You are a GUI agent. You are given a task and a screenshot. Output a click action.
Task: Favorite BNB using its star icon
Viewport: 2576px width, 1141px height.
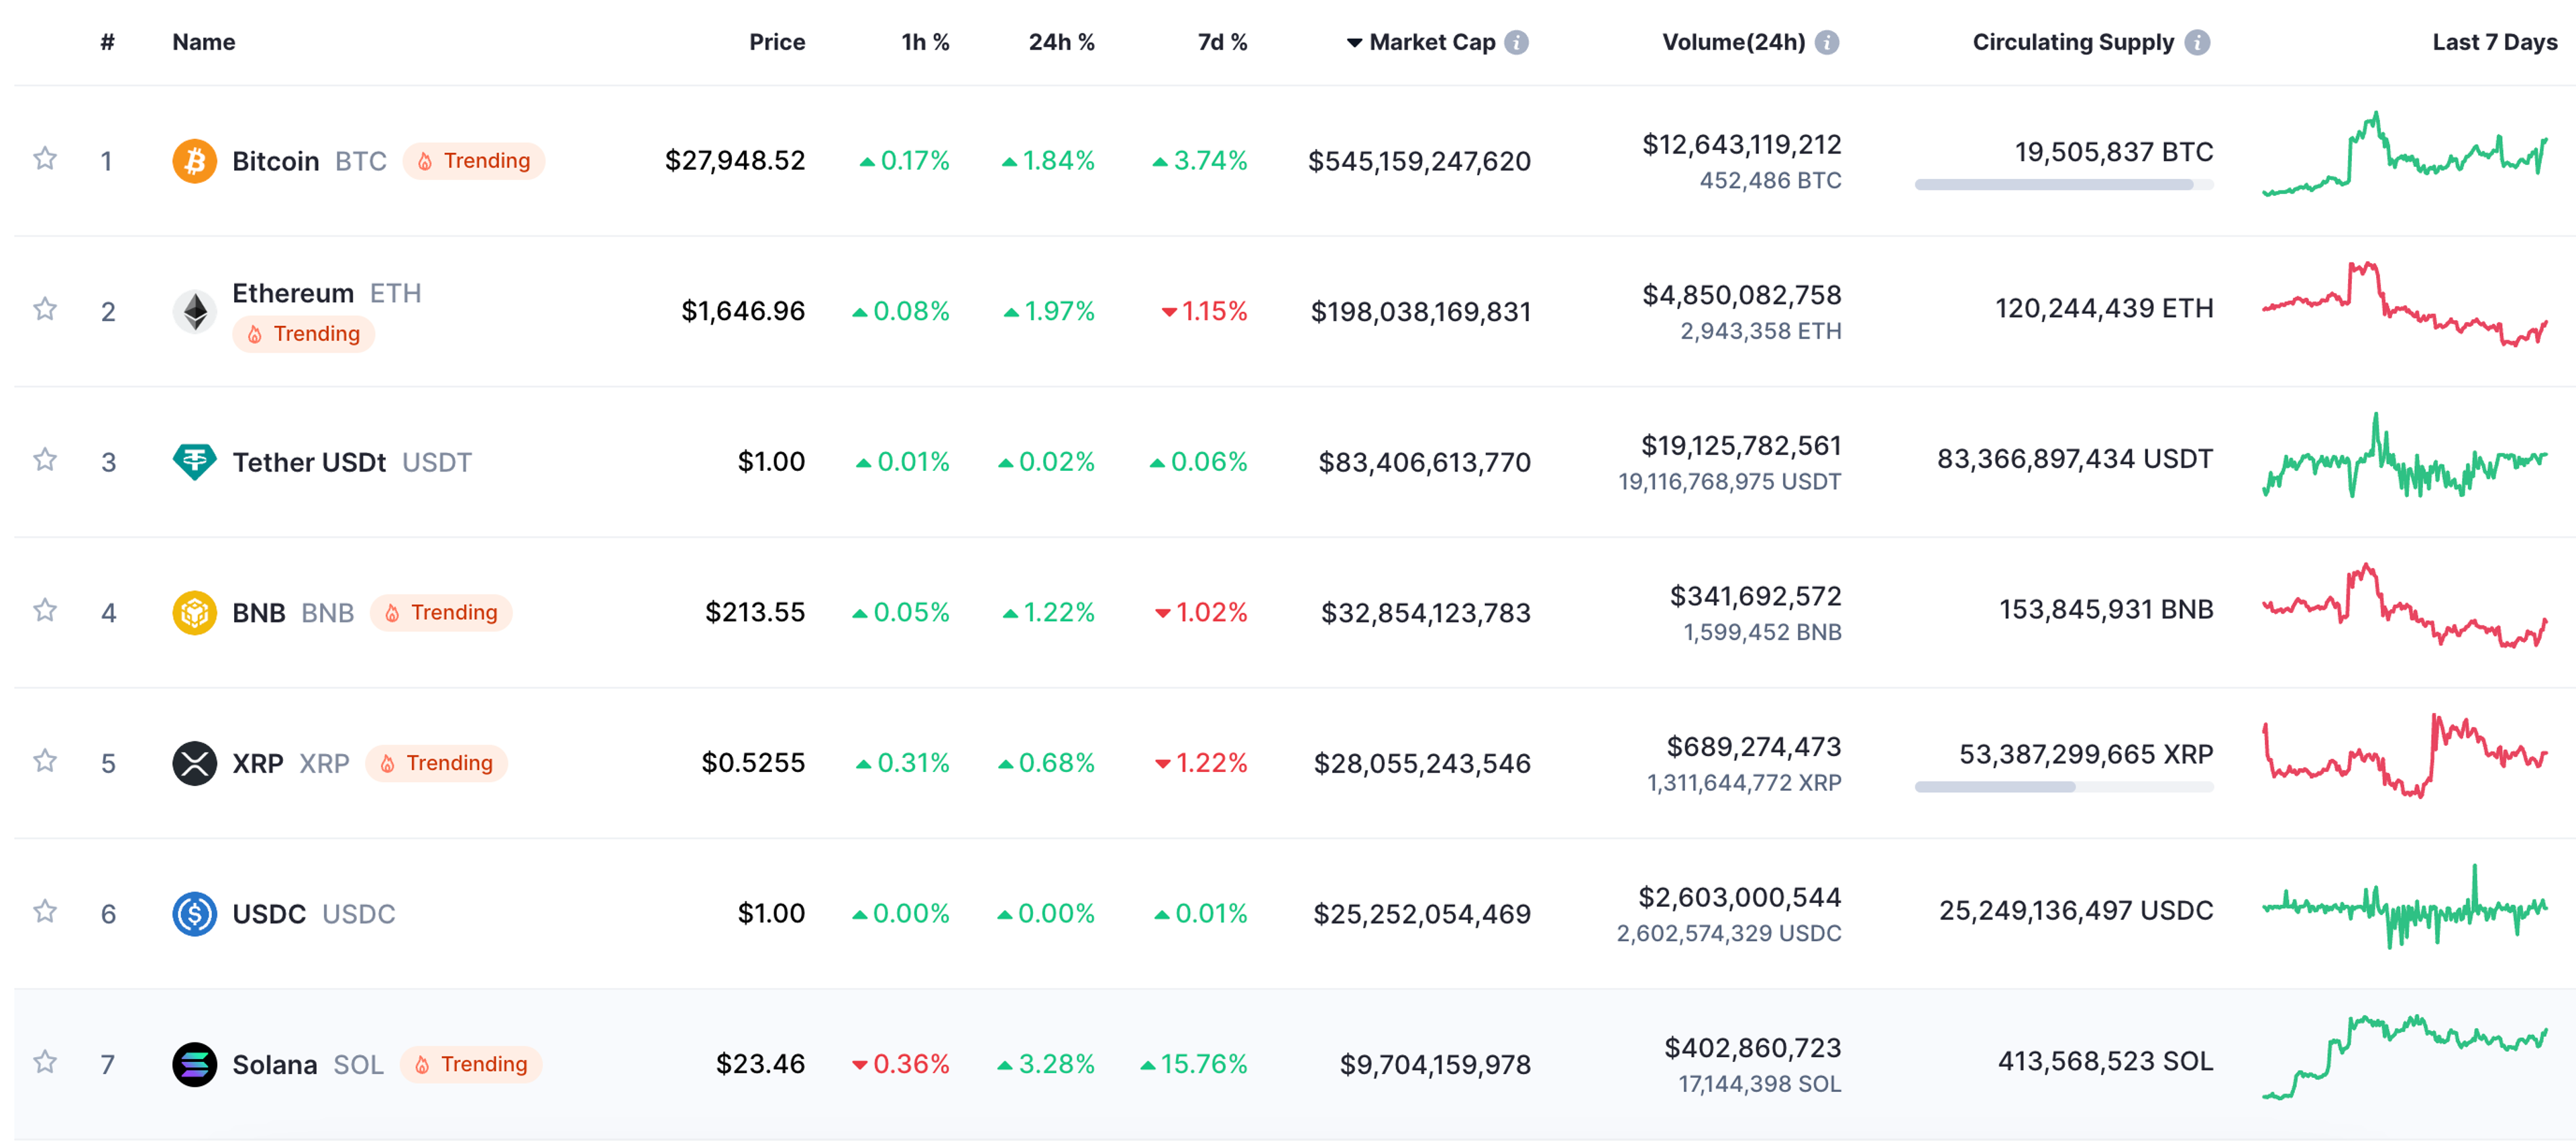pos(45,610)
